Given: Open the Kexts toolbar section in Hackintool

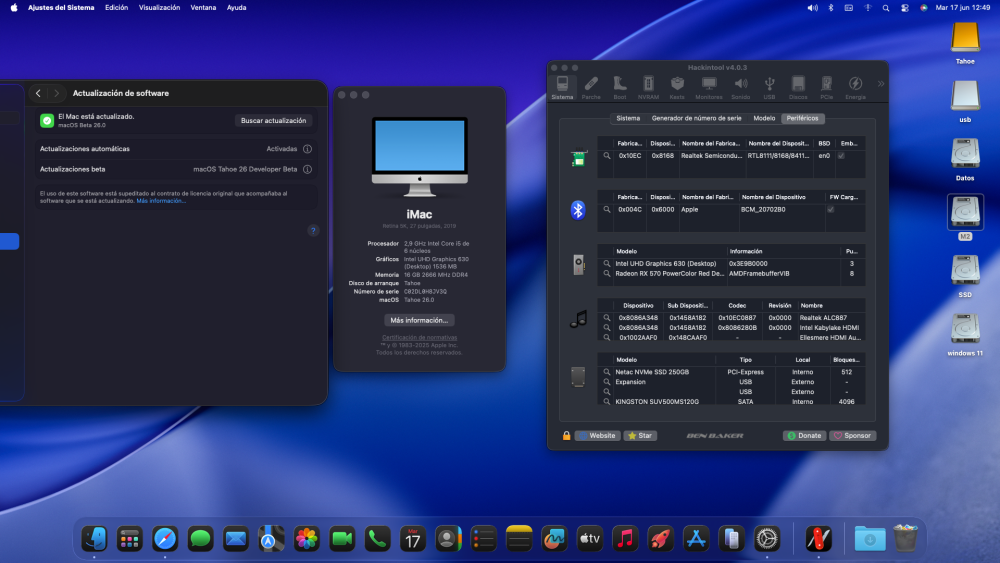Looking at the screenshot, I should pyautogui.click(x=677, y=88).
